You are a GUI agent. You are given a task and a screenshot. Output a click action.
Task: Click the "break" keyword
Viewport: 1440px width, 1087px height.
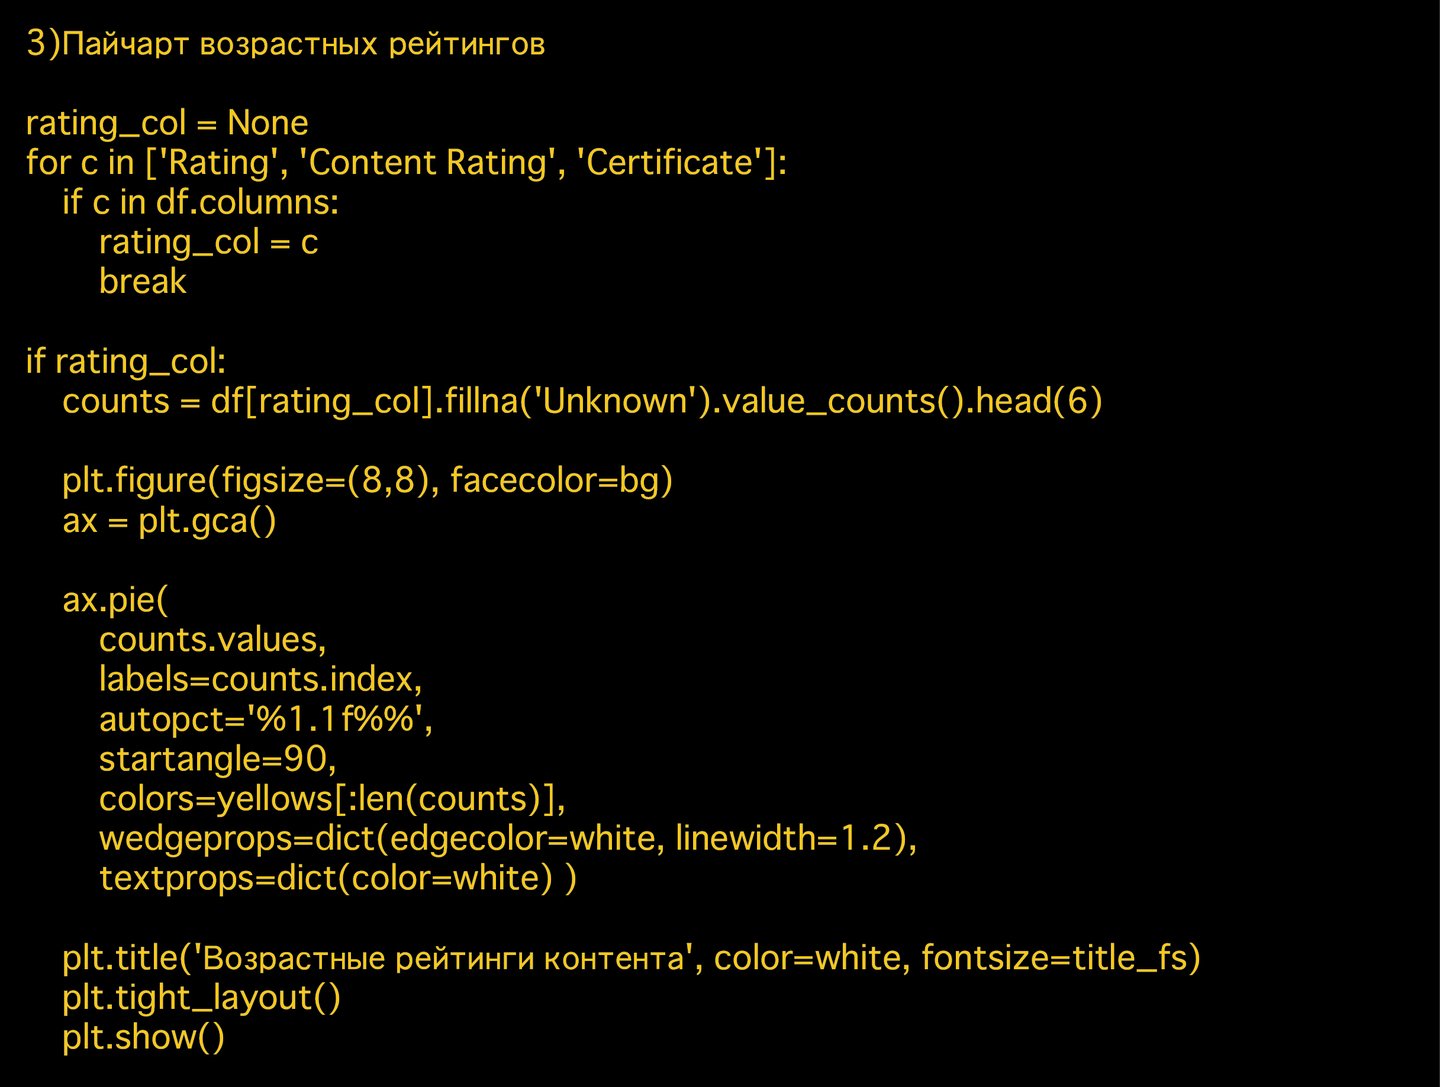[142, 282]
